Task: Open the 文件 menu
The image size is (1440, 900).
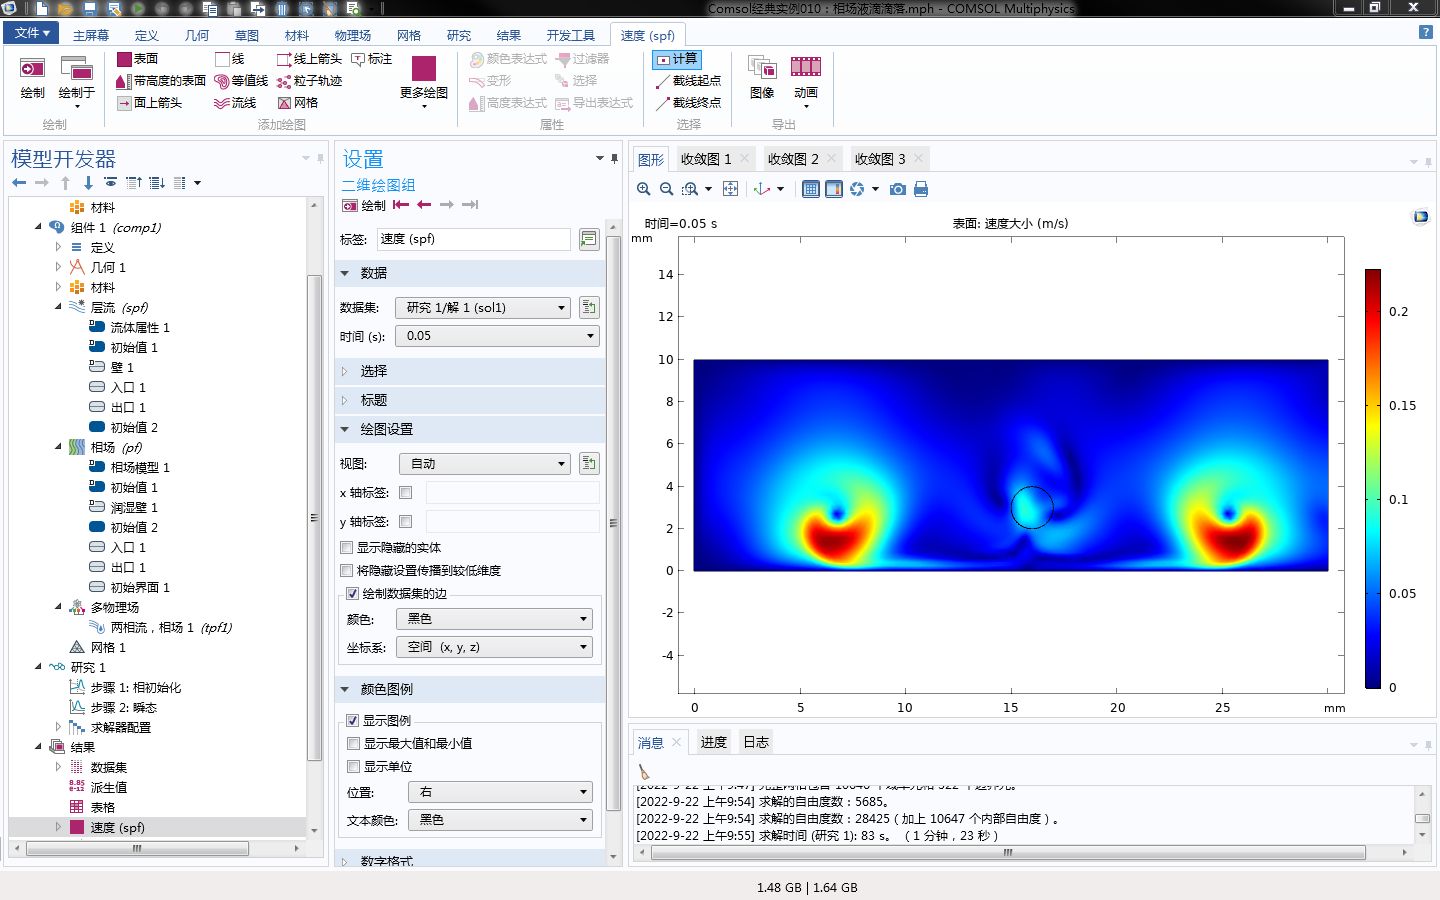Action: click(30, 32)
